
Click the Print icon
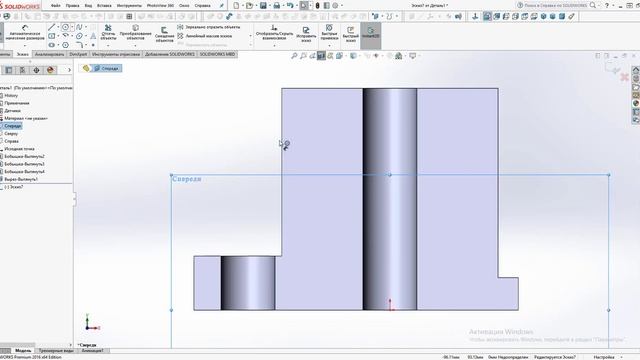point(277,6)
